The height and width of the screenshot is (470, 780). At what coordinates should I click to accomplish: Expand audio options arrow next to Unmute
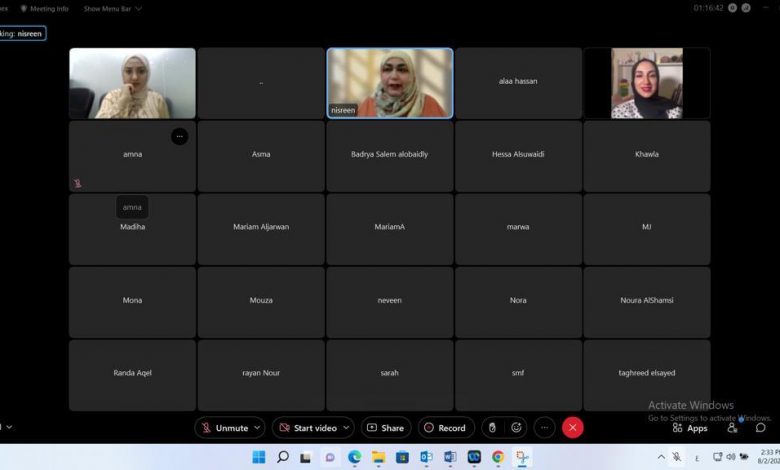tap(257, 428)
